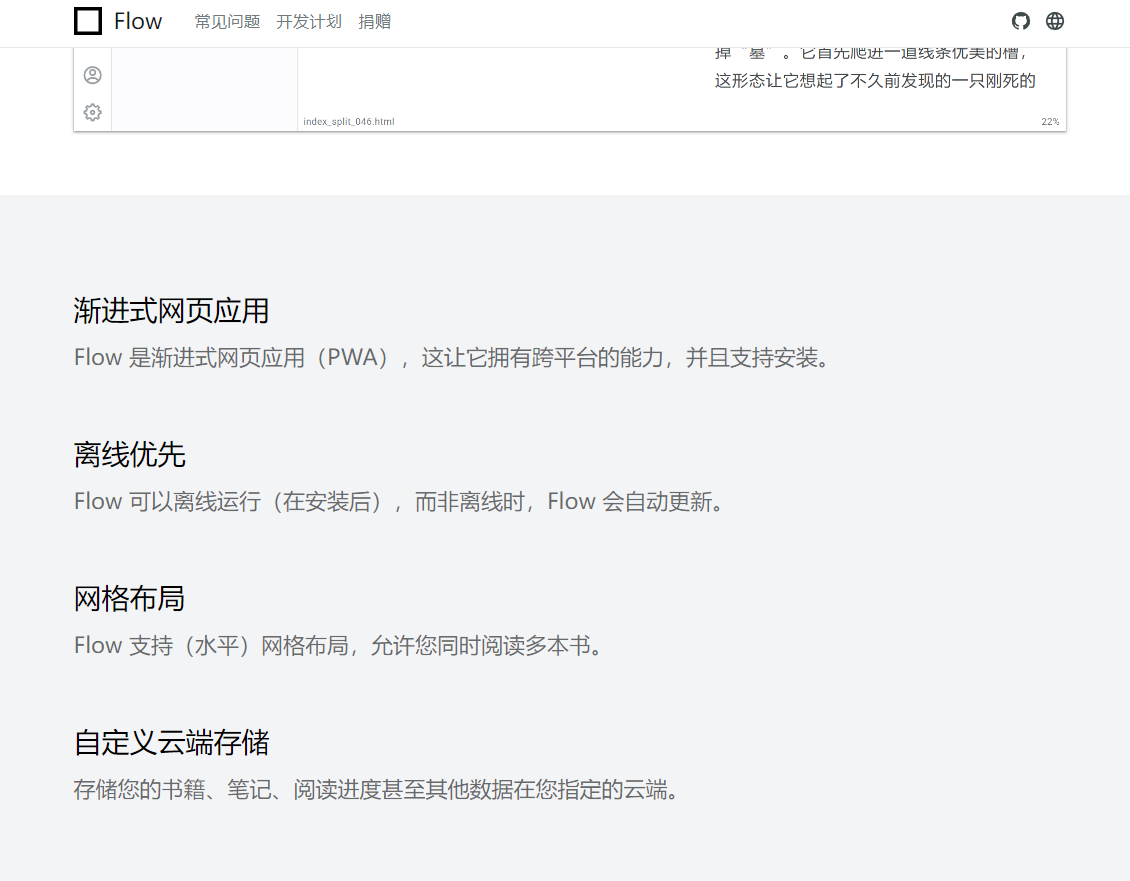Click the 离线优先 heading

(130, 455)
